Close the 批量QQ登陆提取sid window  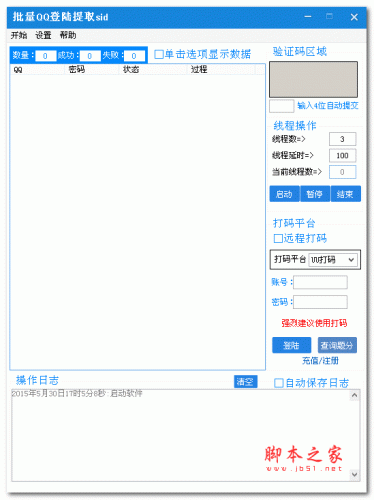click(x=354, y=17)
